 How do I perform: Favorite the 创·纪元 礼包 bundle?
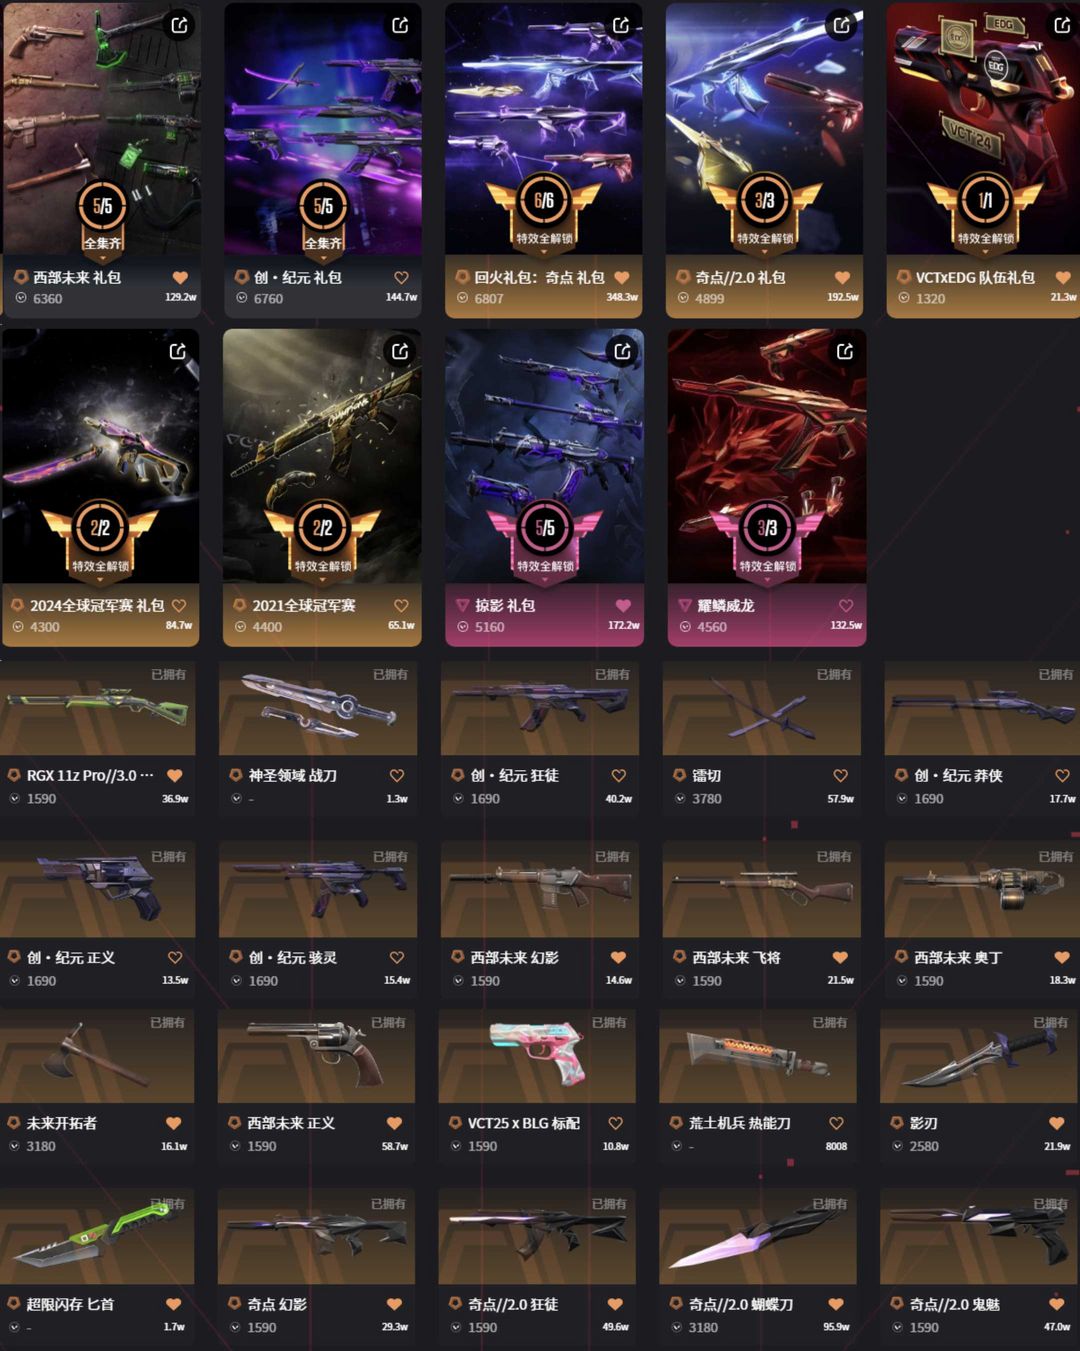[401, 278]
